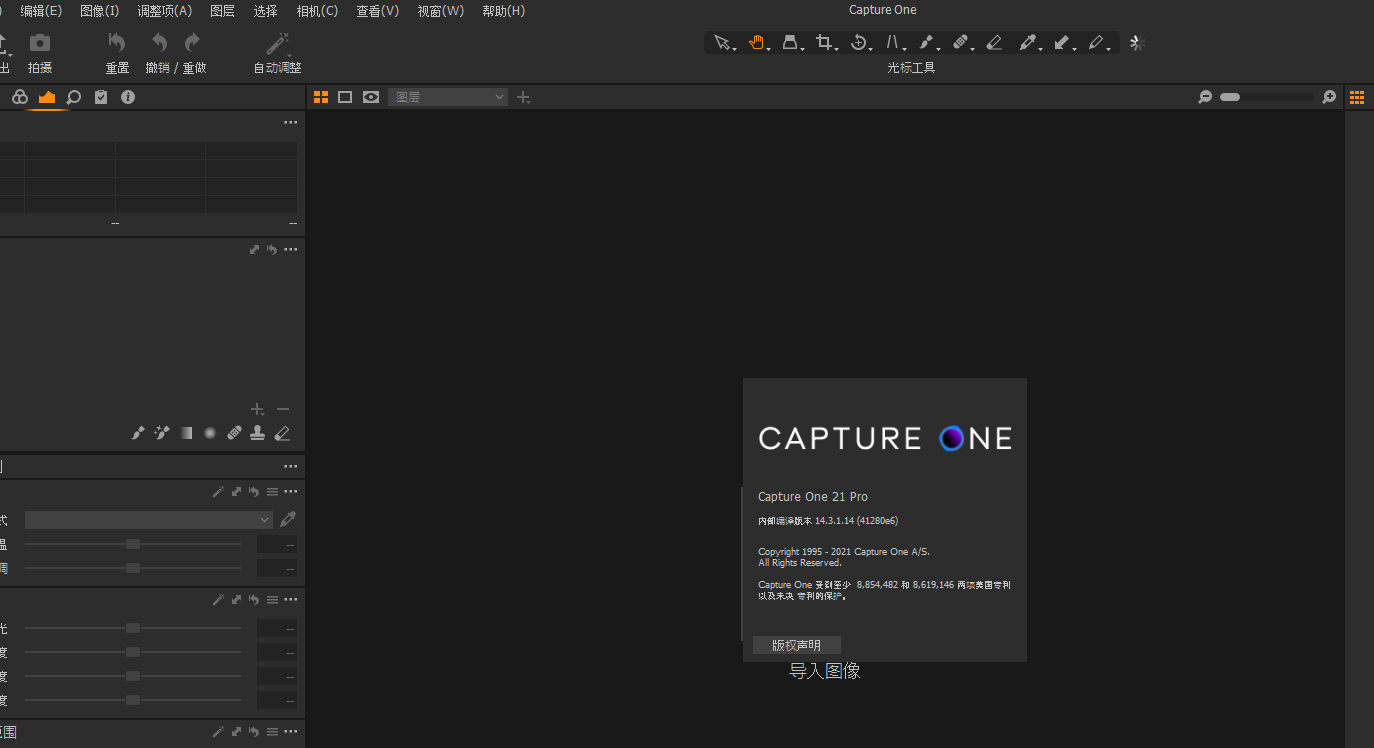Open the 图层 layer dropdown
1374x748 pixels.
coord(448,97)
